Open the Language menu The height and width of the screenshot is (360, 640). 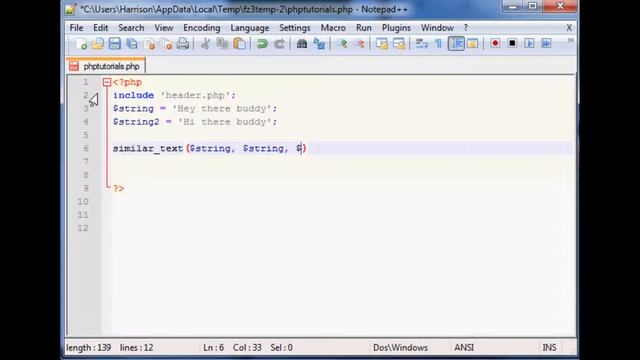coord(250,28)
